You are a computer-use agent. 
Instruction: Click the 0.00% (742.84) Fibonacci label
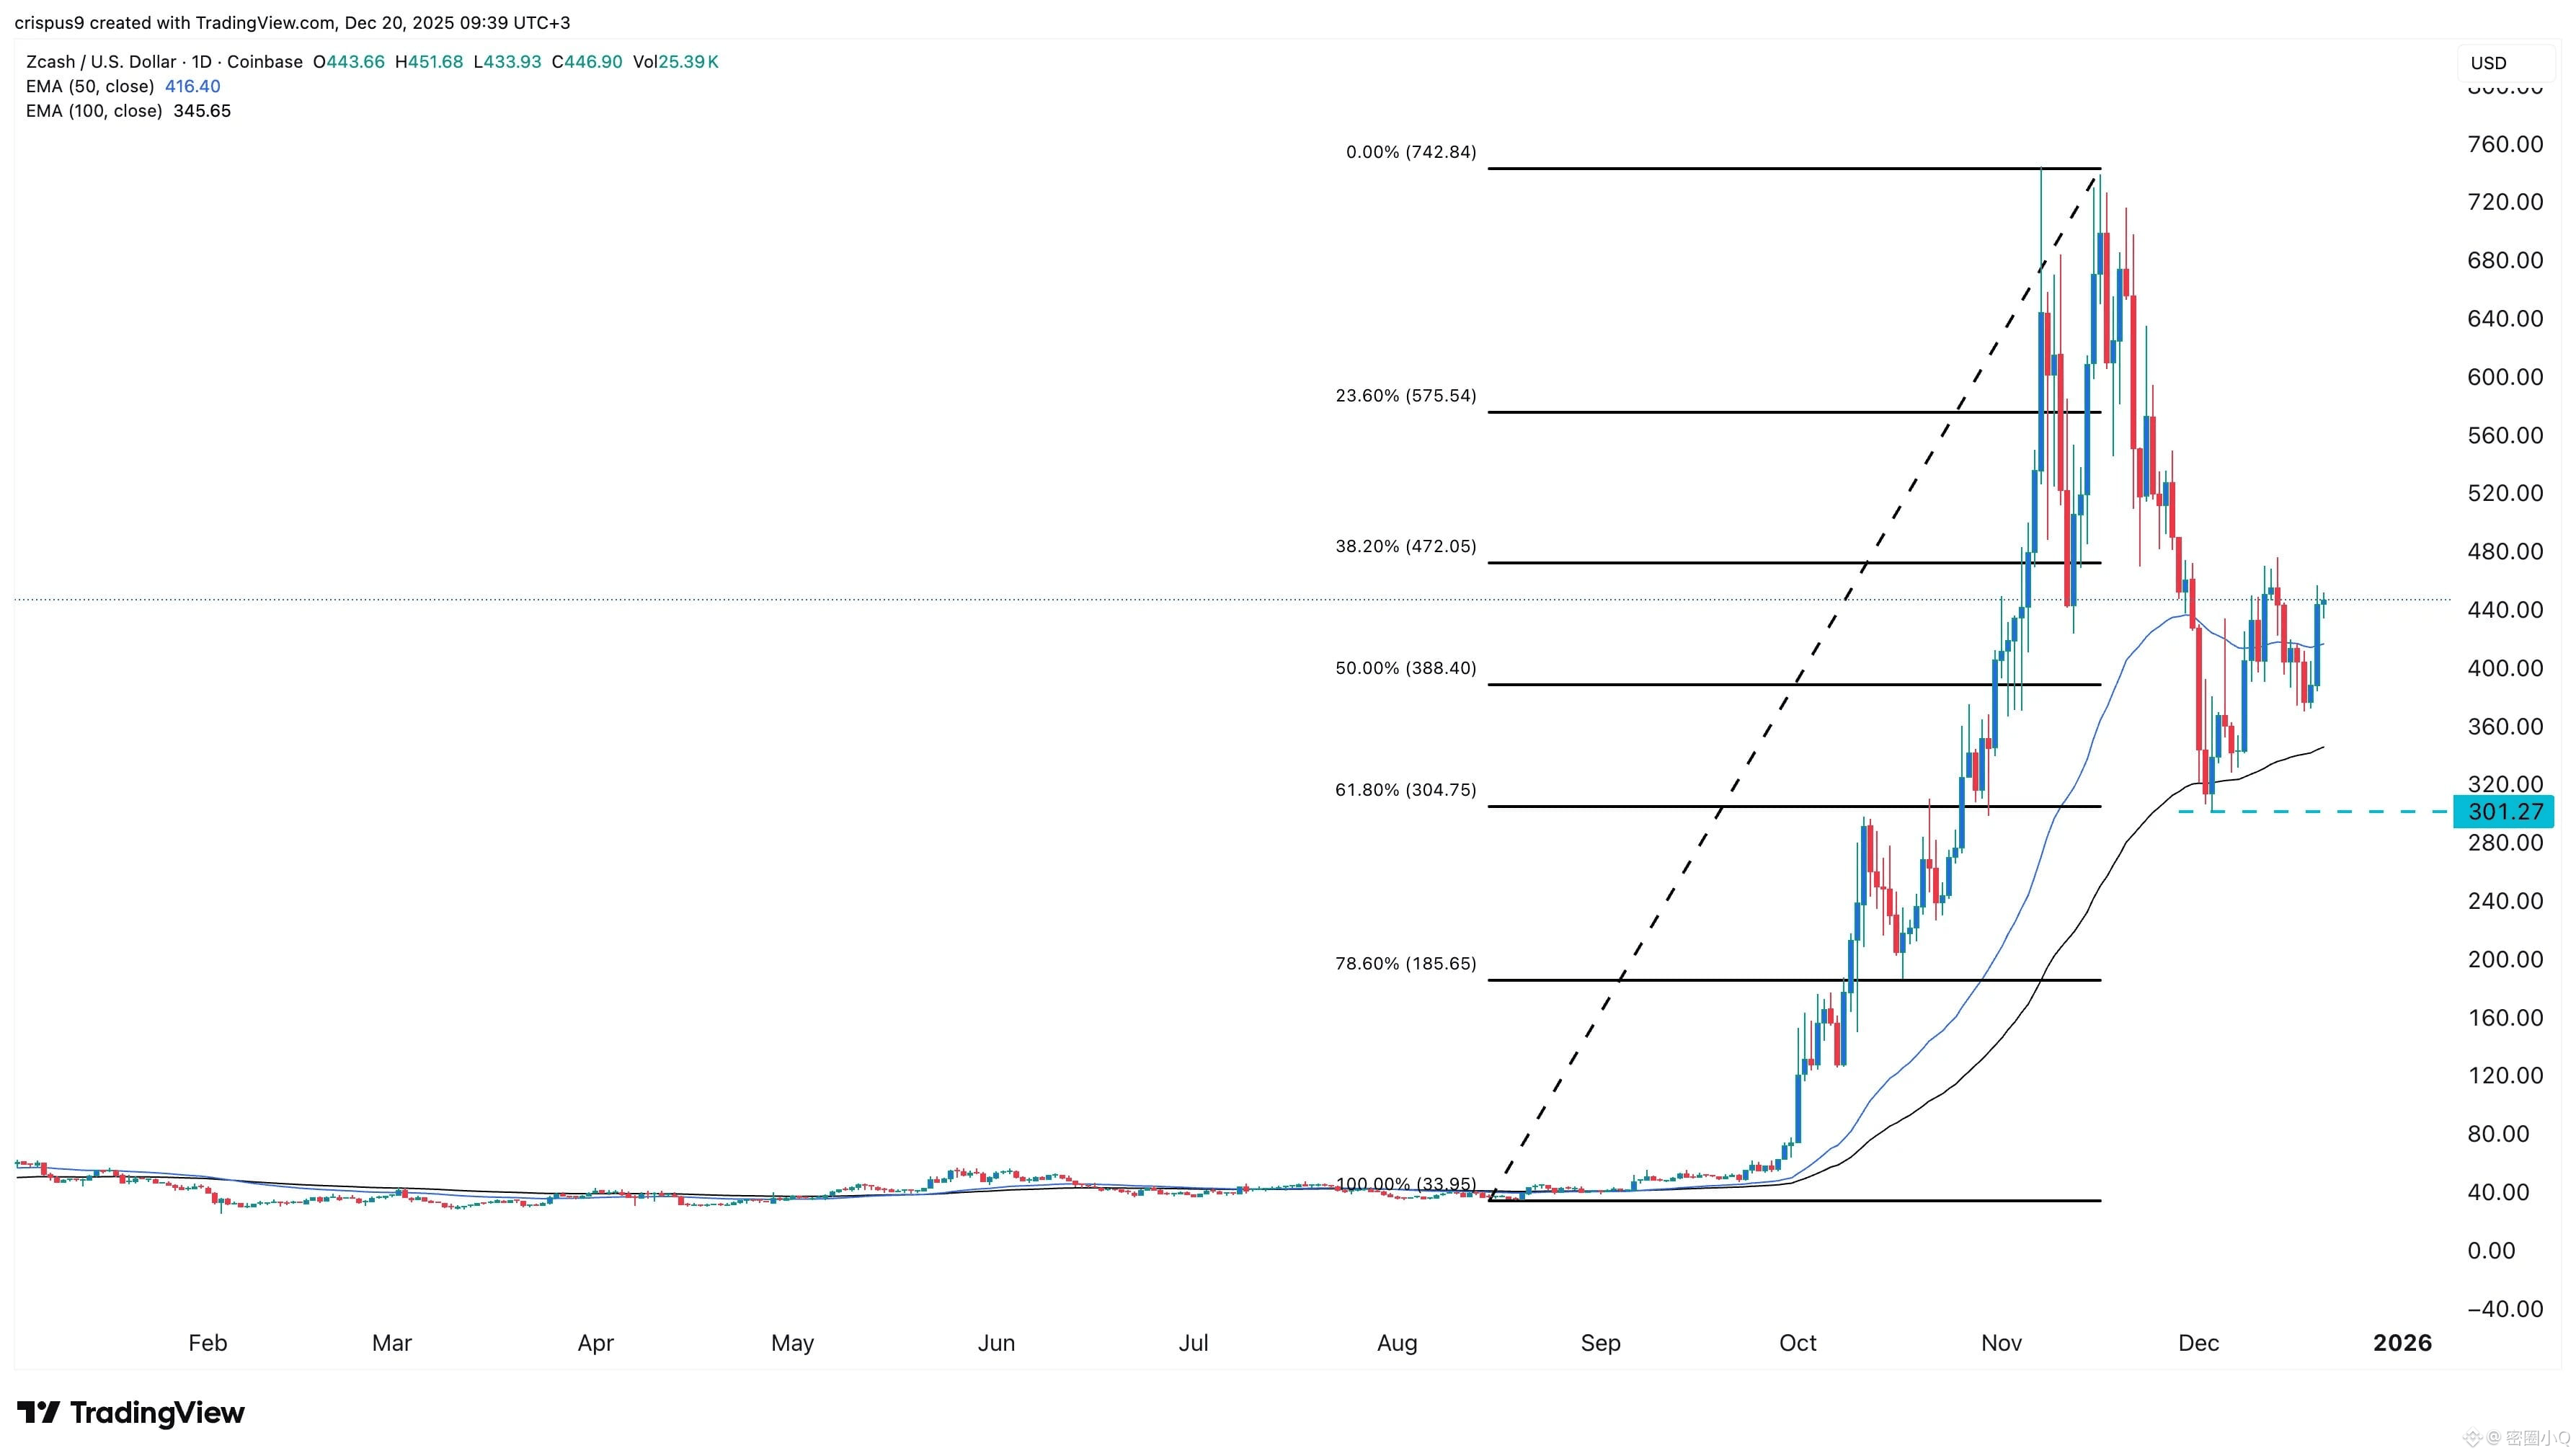point(1410,152)
